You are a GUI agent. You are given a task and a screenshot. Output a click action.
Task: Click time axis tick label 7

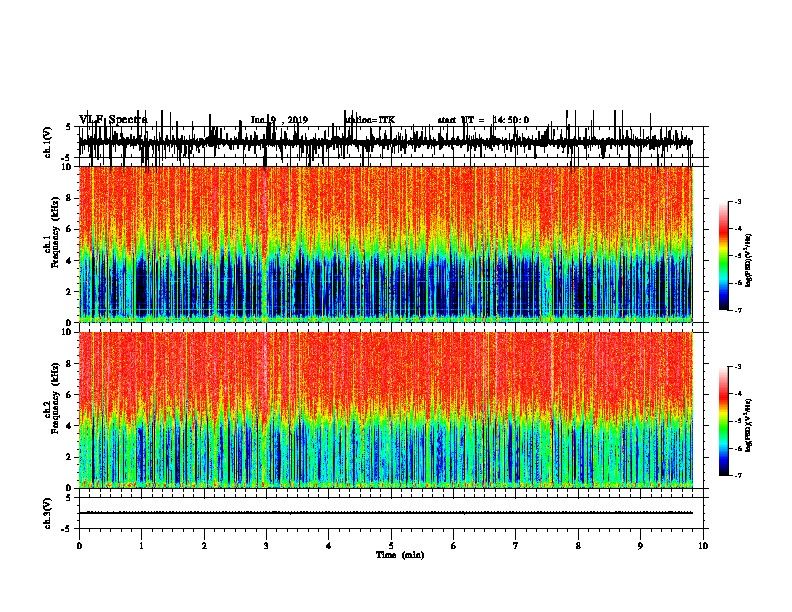point(516,546)
